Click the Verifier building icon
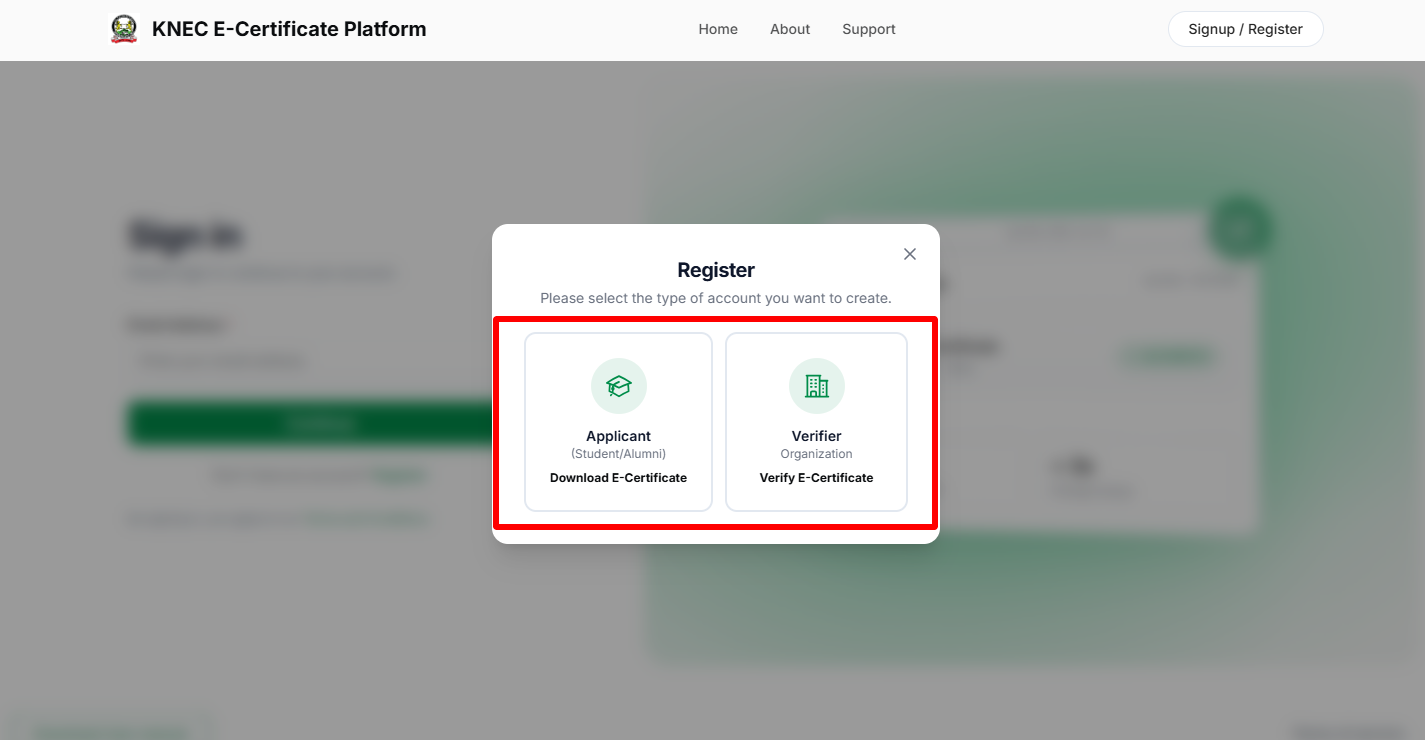 pos(817,386)
